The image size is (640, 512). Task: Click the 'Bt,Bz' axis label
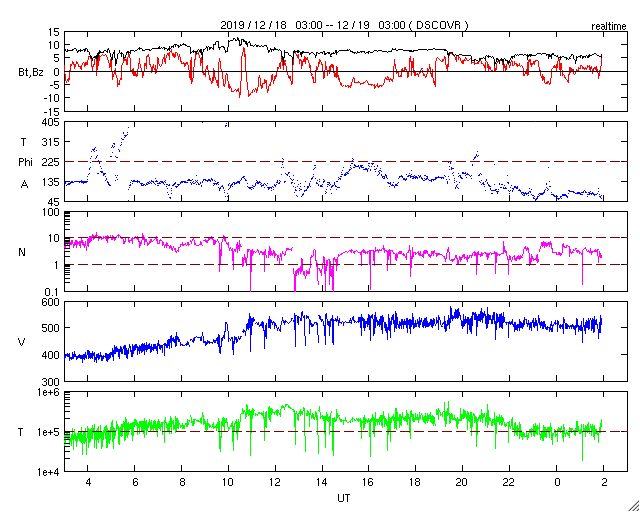[x=30, y=74]
